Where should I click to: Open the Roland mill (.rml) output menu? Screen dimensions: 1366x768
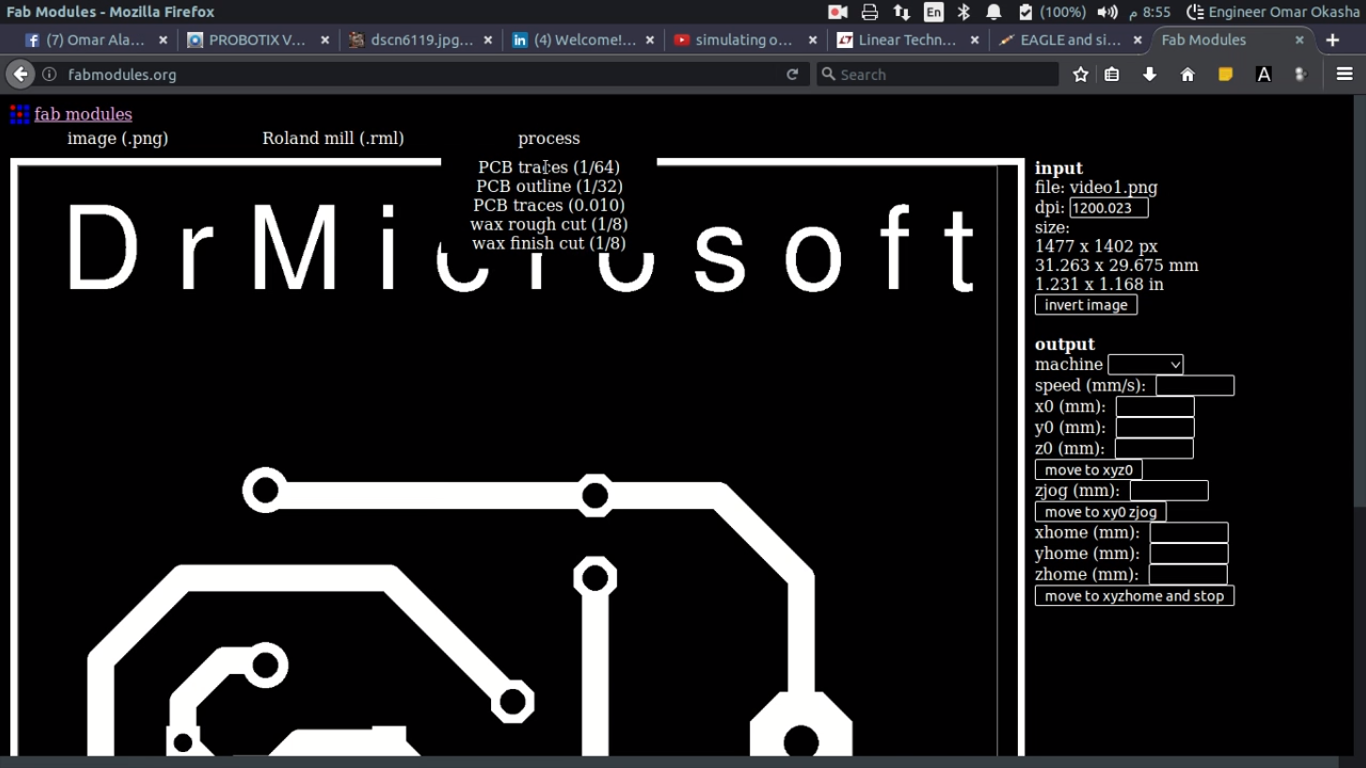[x=333, y=138]
